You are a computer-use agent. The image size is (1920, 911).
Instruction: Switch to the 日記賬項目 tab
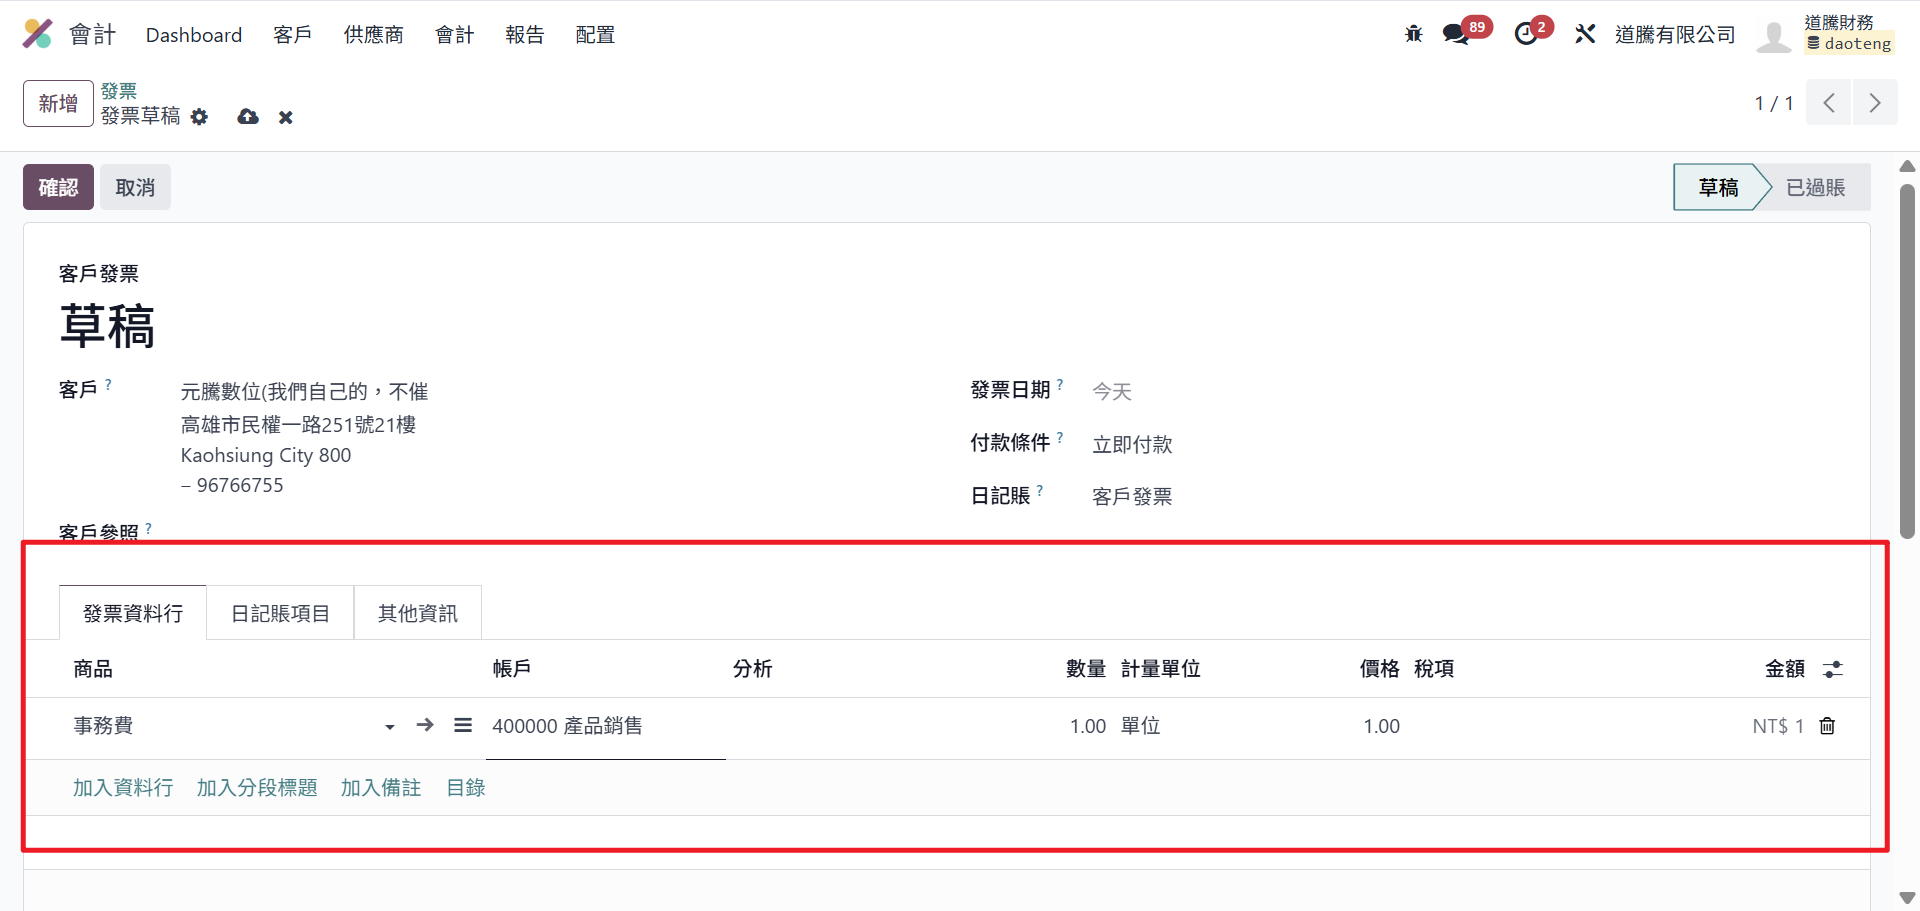[280, 613]
